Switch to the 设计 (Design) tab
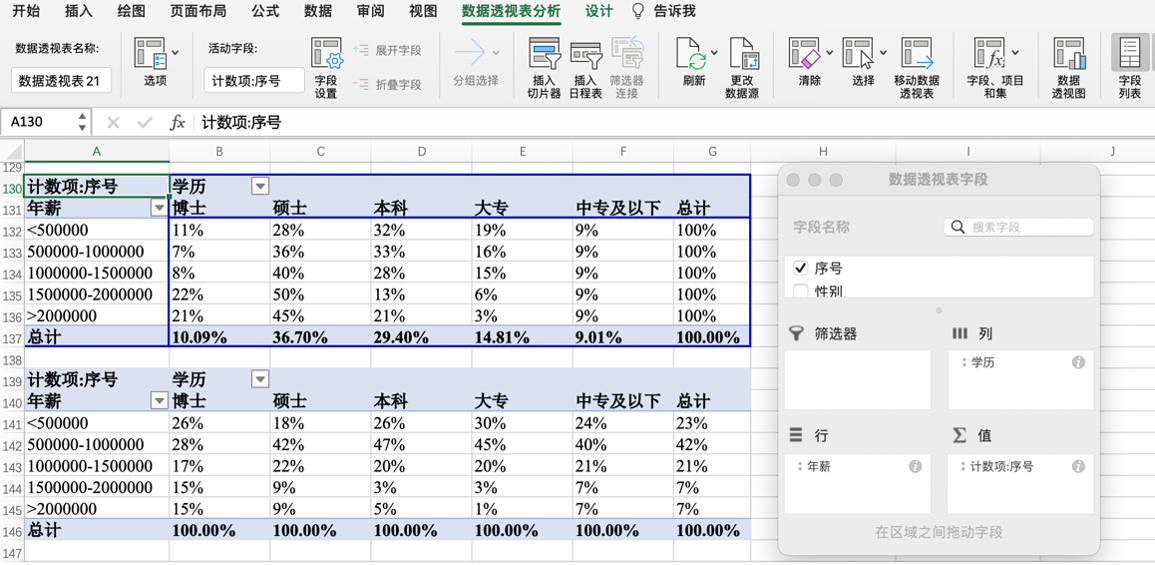Screen dimensions: 1155x565 [599, 11]
